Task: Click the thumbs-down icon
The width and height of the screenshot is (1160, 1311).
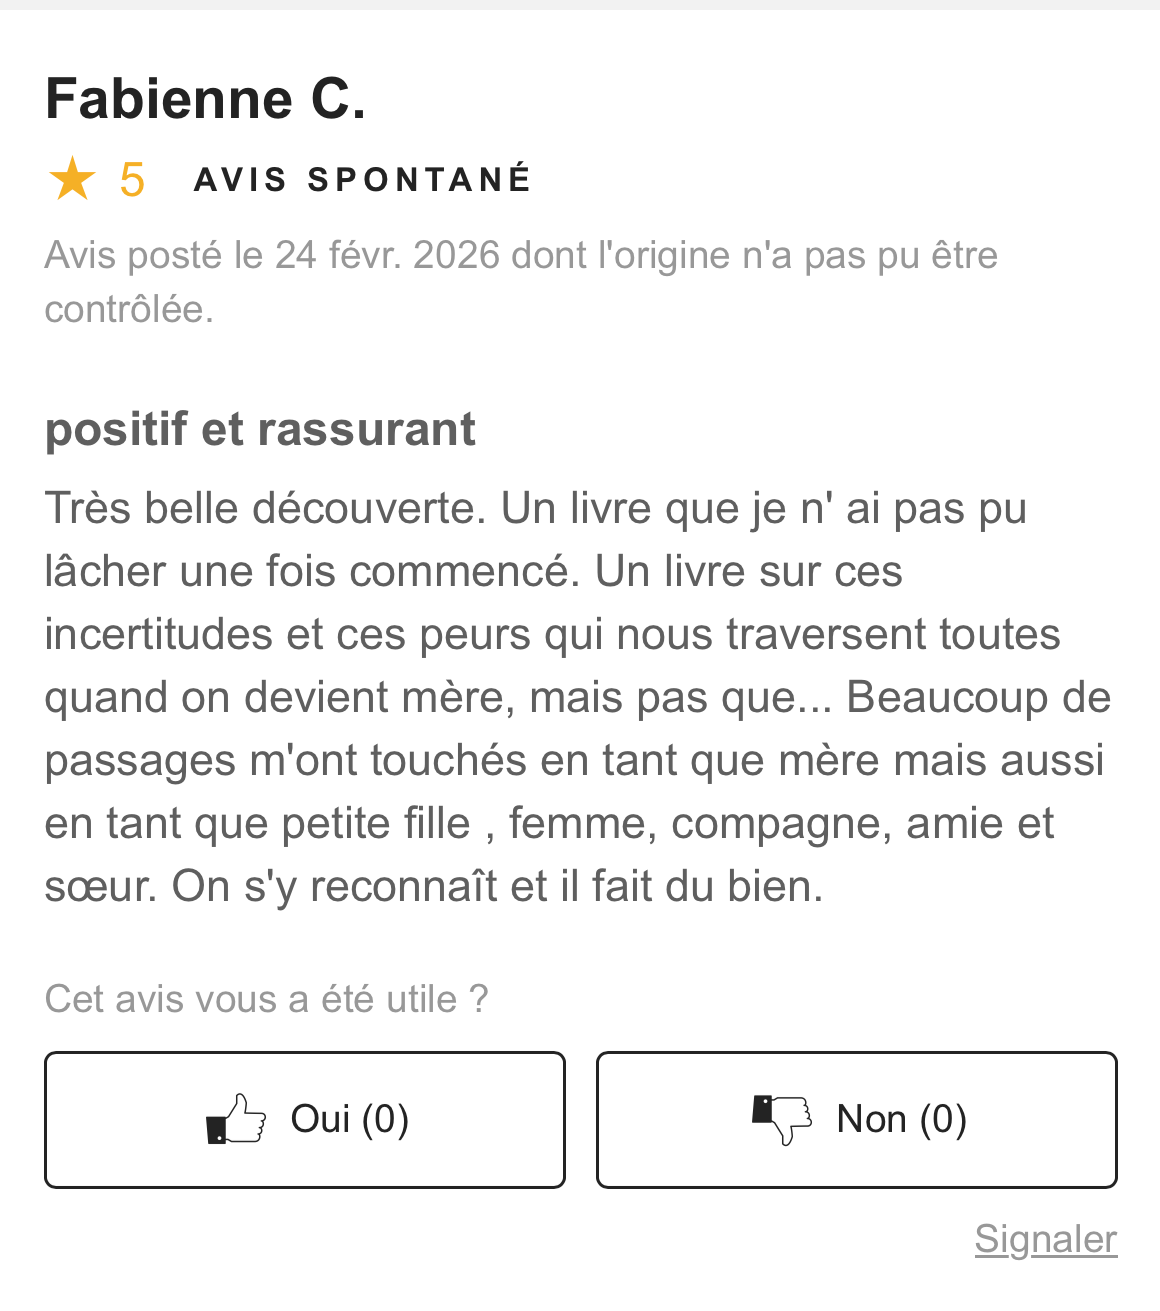Action: (x=782, y=1119)
